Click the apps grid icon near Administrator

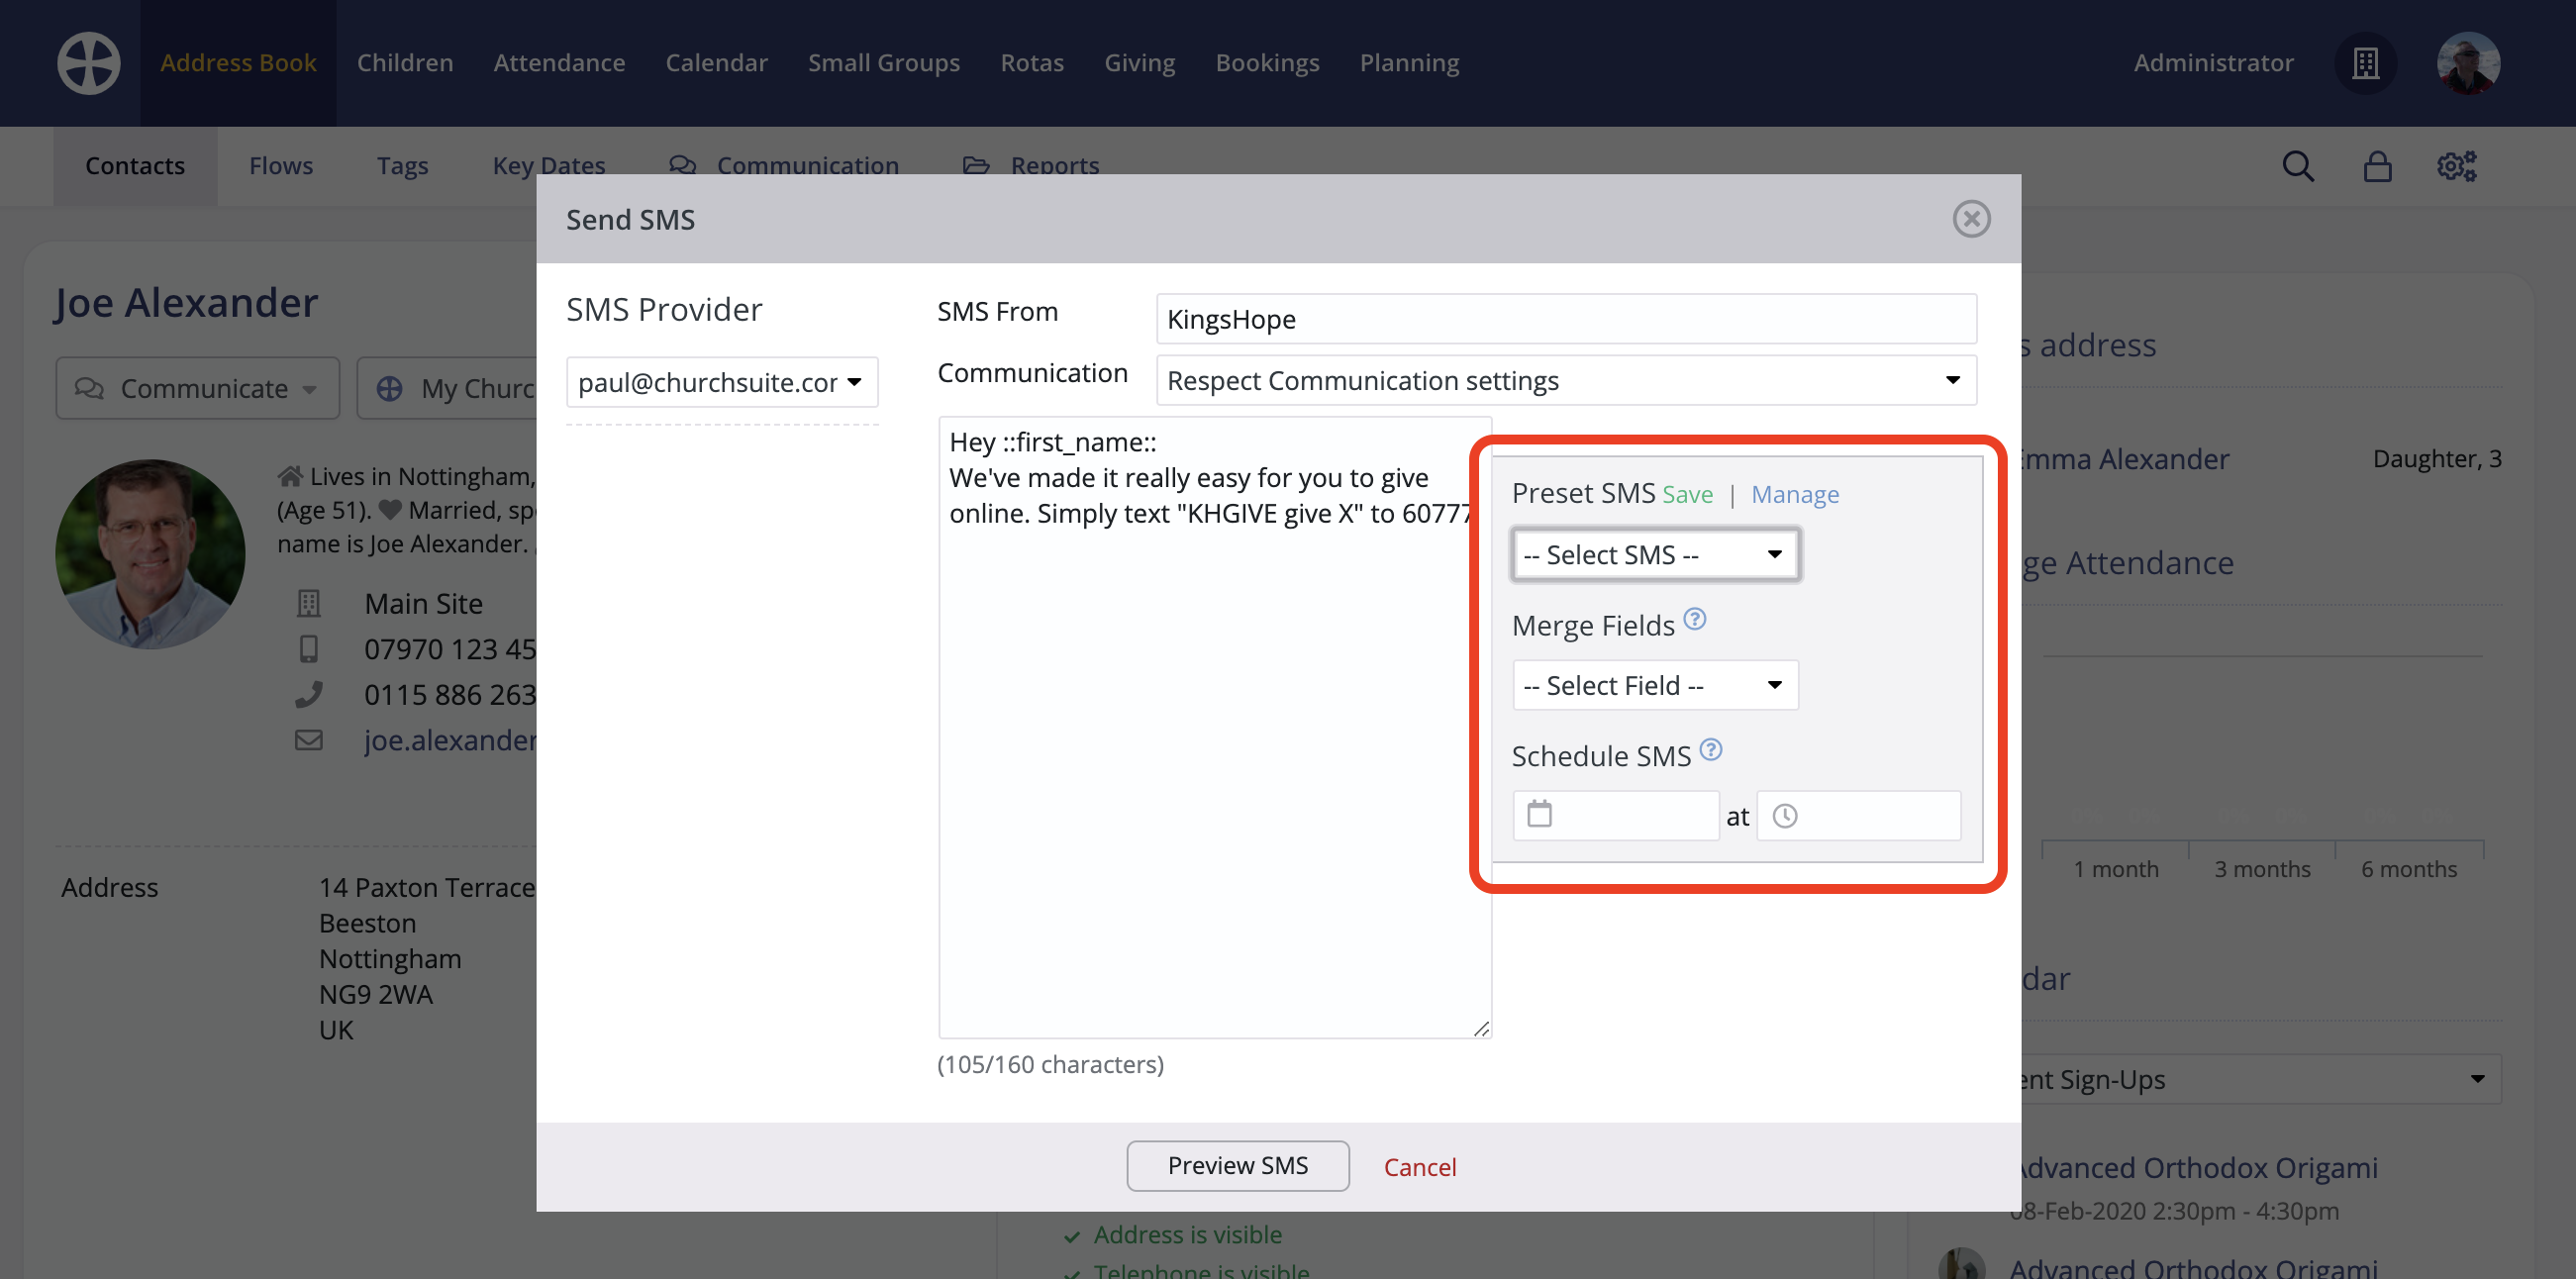coord(2365,63)
